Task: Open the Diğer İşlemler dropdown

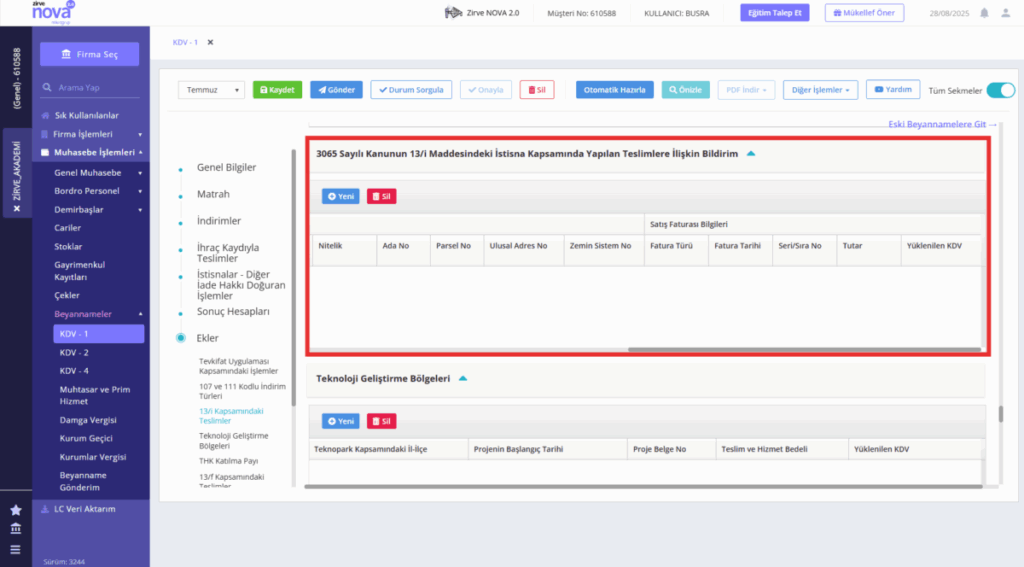Action: pos(820,90)
